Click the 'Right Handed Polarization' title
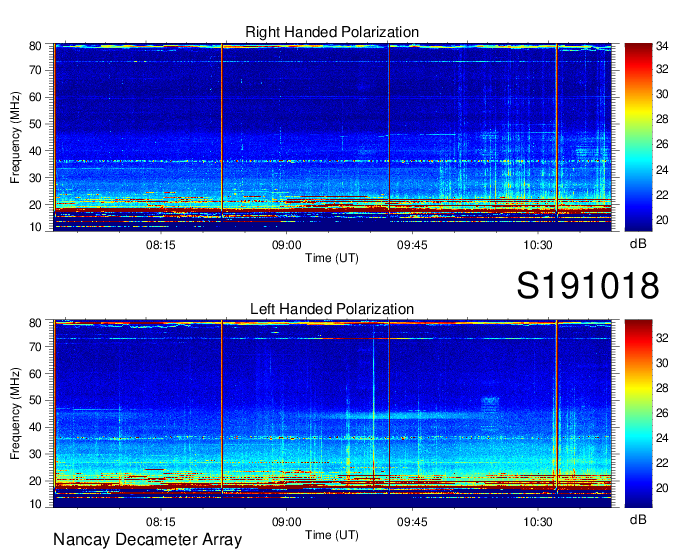The height and width of the screenshot is (552, 680). [x=332, y=32]
